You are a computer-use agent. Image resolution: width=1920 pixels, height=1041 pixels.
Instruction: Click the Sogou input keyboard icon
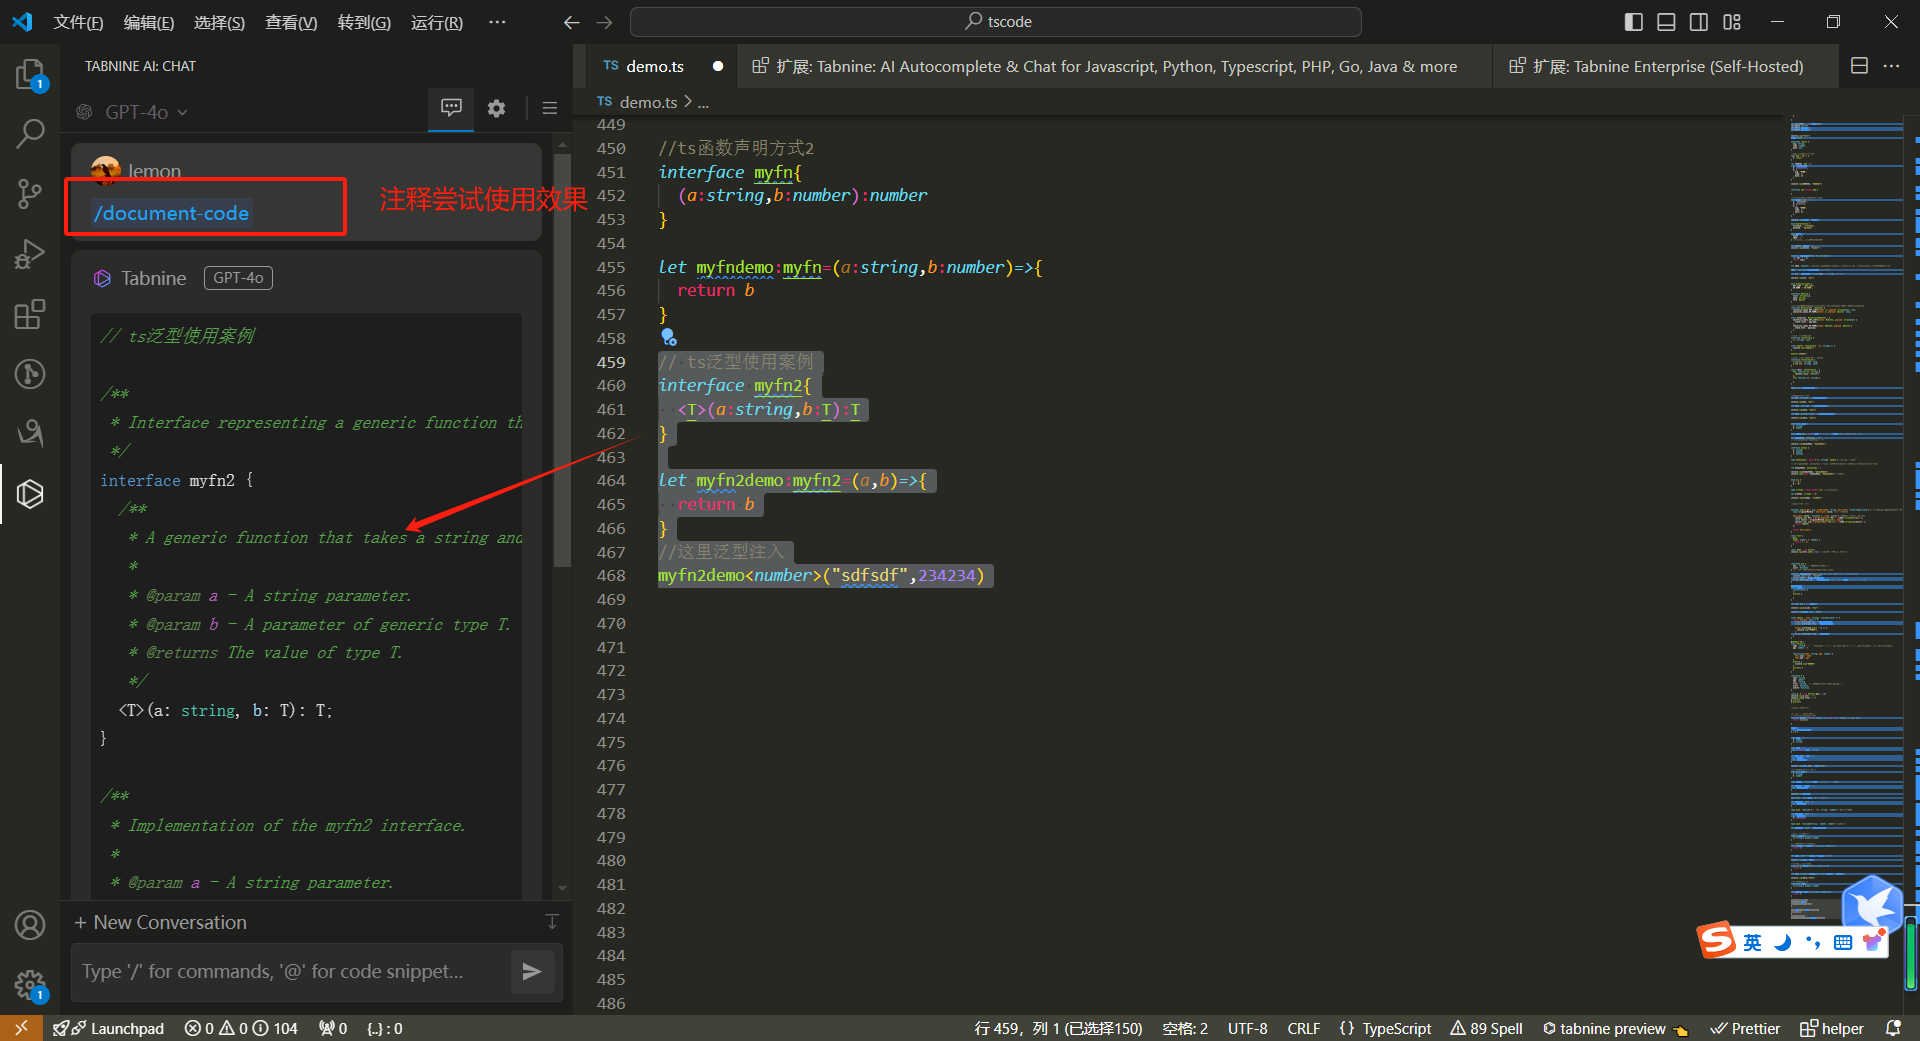pos(1843,942)
